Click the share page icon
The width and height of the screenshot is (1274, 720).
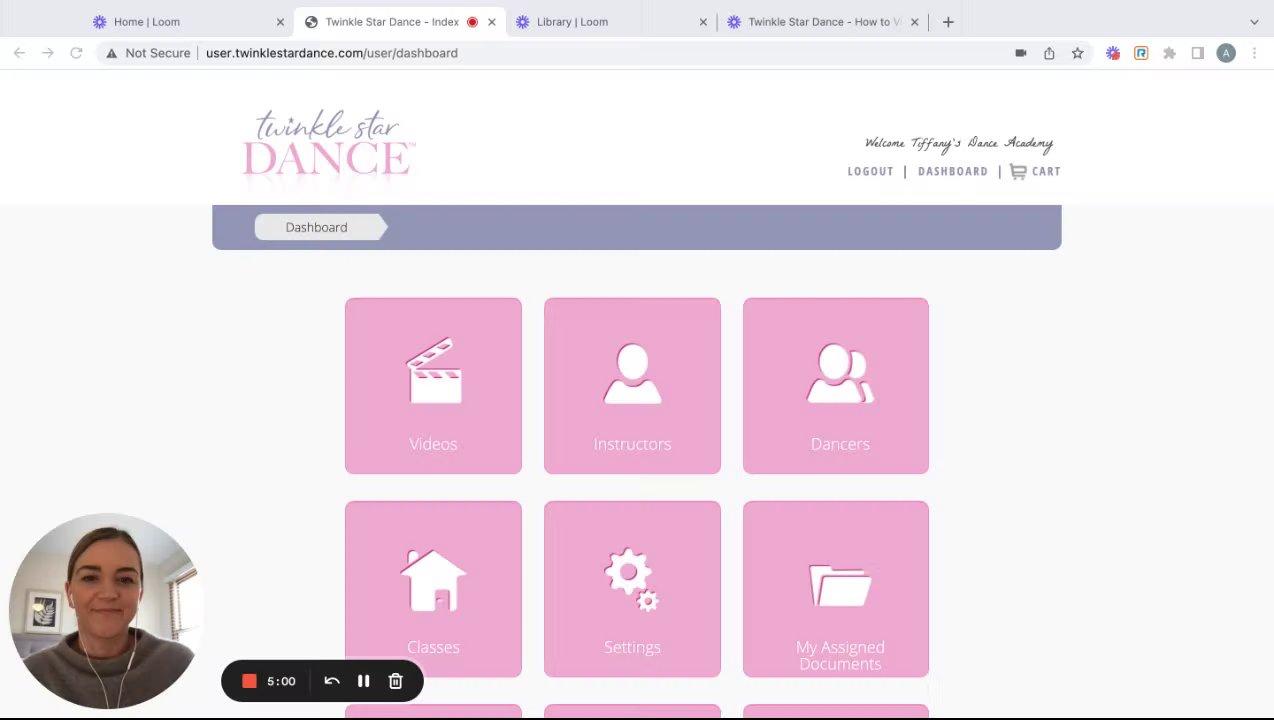[1049, 53]
